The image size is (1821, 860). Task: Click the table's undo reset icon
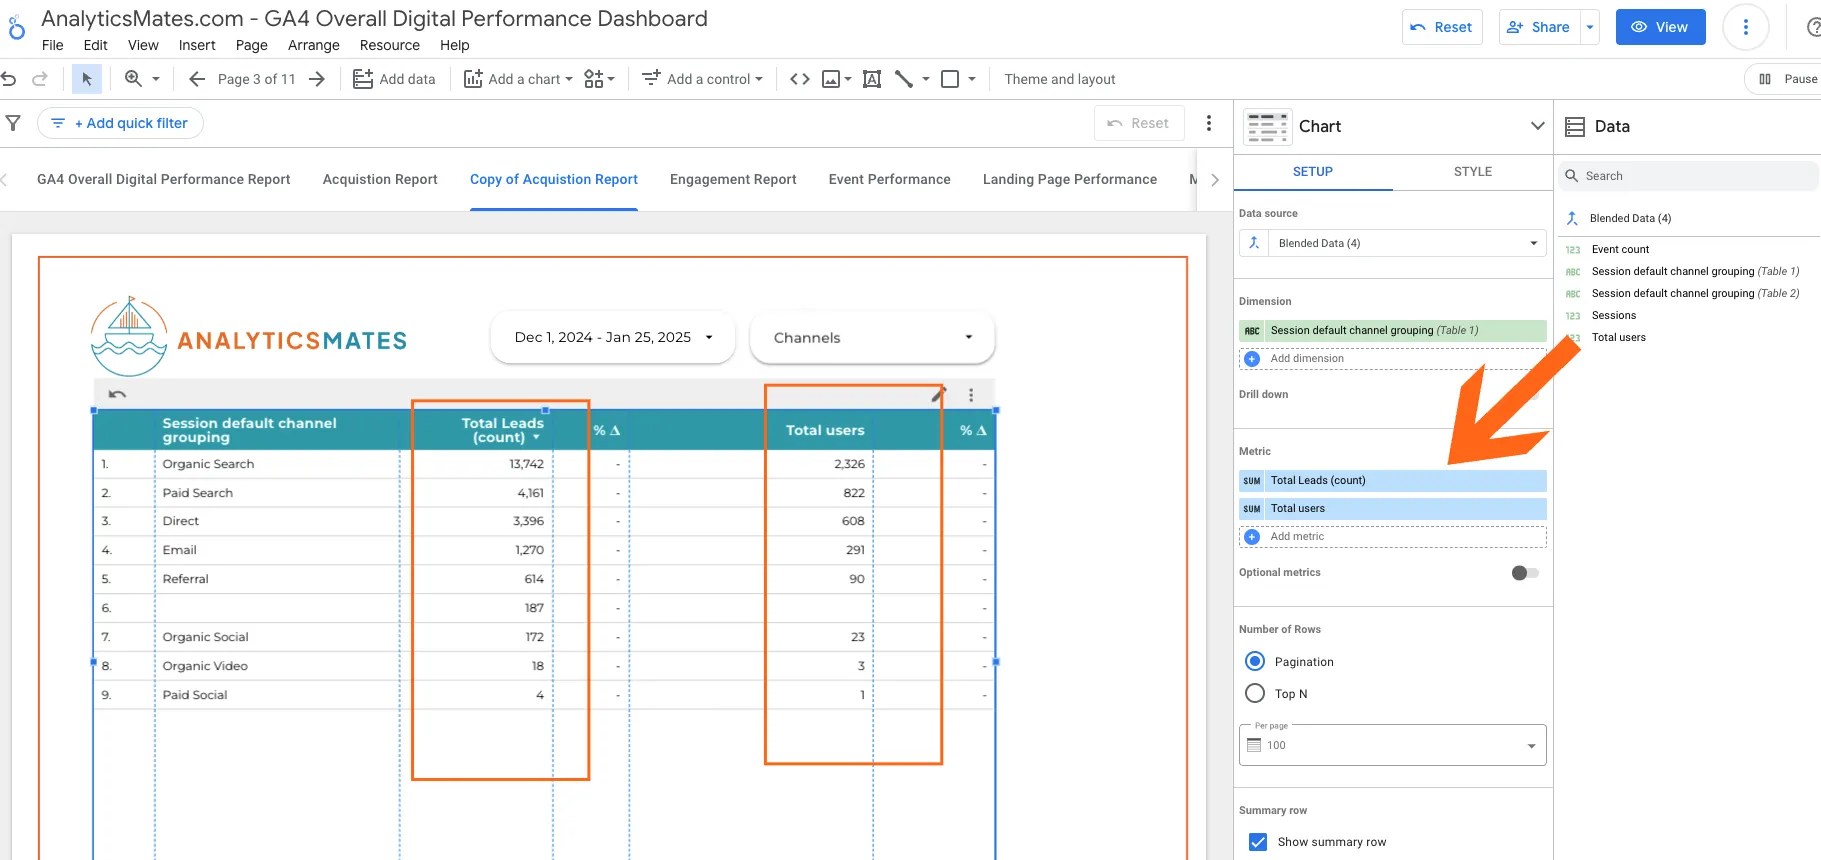[x=117, y=394]
